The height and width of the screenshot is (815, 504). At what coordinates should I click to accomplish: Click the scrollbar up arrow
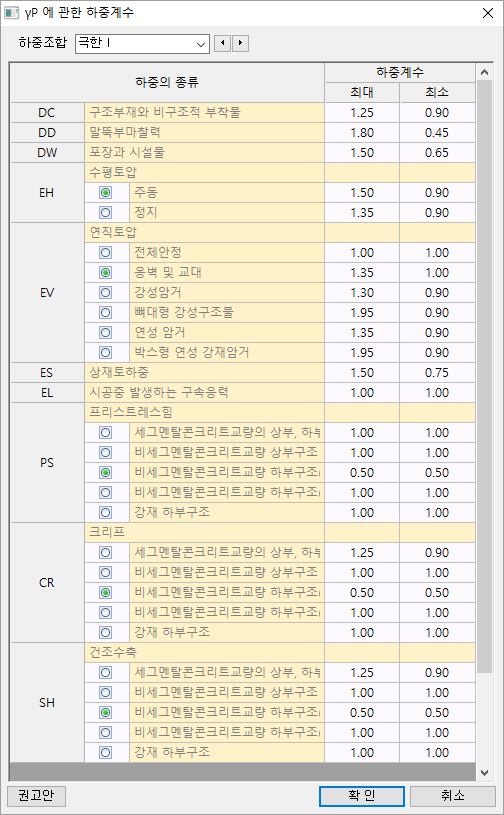[x=484, y=72]
